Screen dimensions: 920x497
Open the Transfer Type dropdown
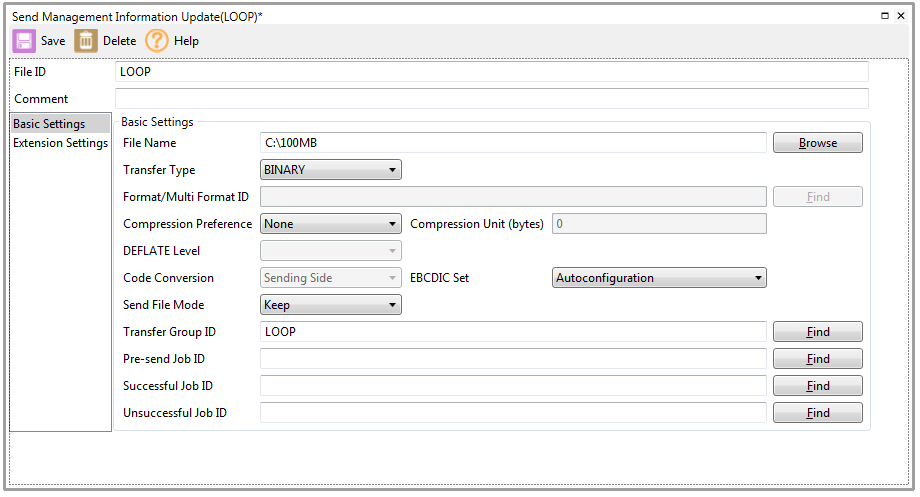point(330,170)
